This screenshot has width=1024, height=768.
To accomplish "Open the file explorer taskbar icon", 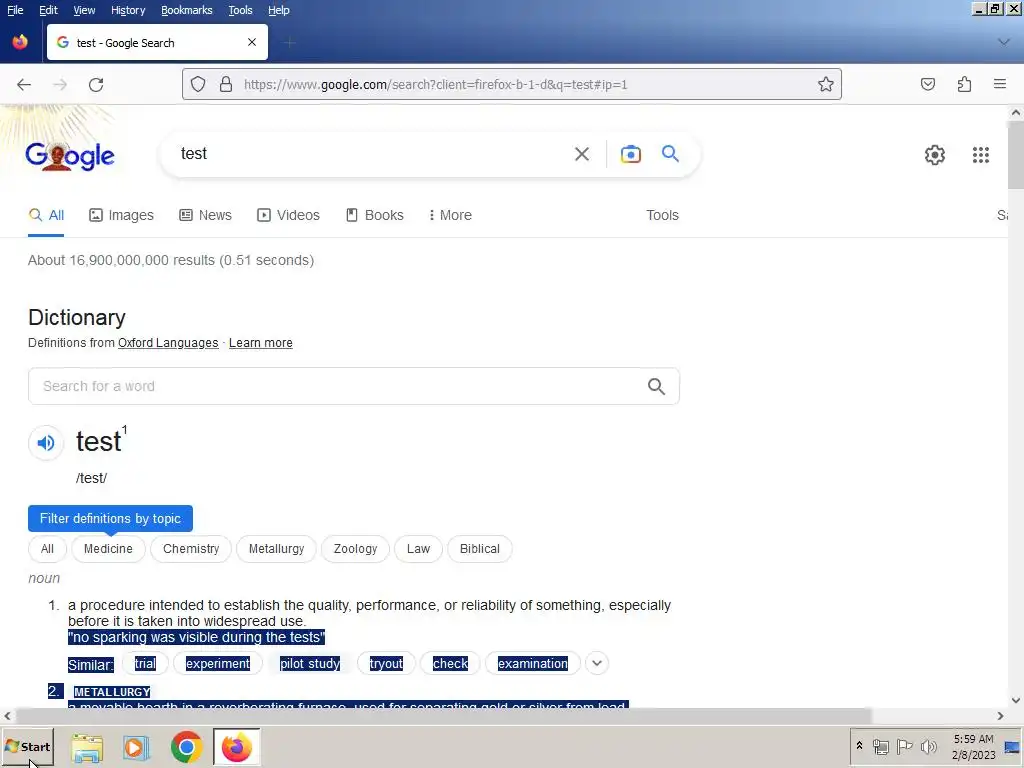I will pyautogui.click(x=87, y=747).
